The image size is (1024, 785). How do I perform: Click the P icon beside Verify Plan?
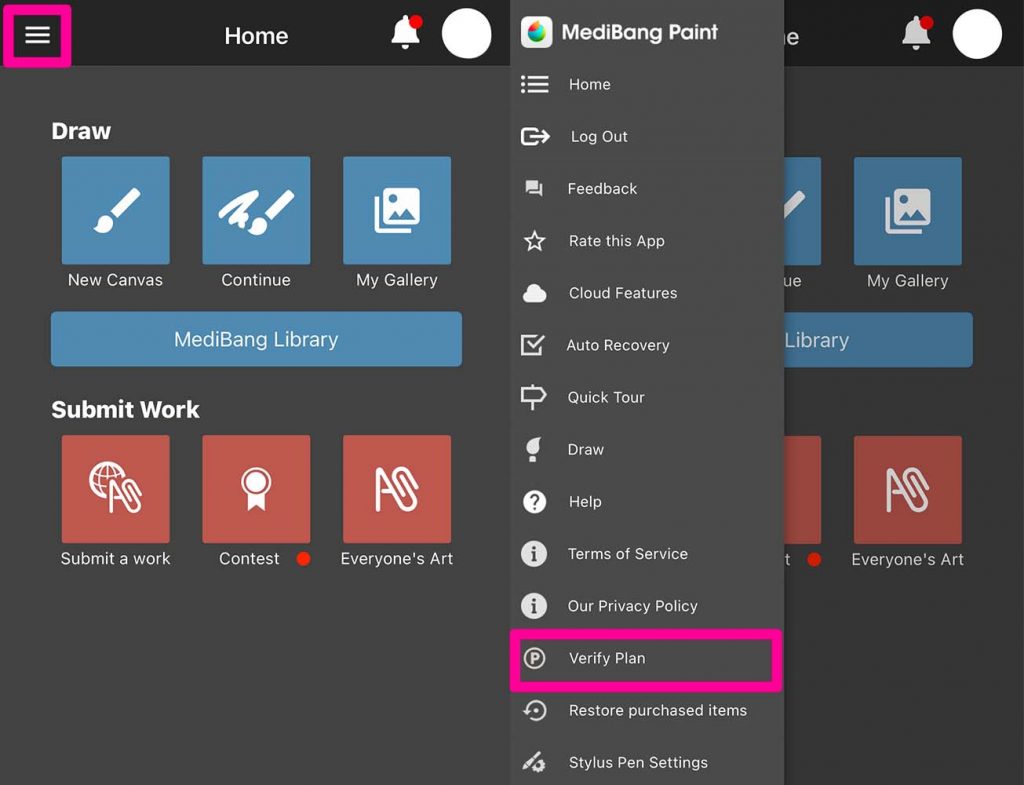click(x=534, y=658)
